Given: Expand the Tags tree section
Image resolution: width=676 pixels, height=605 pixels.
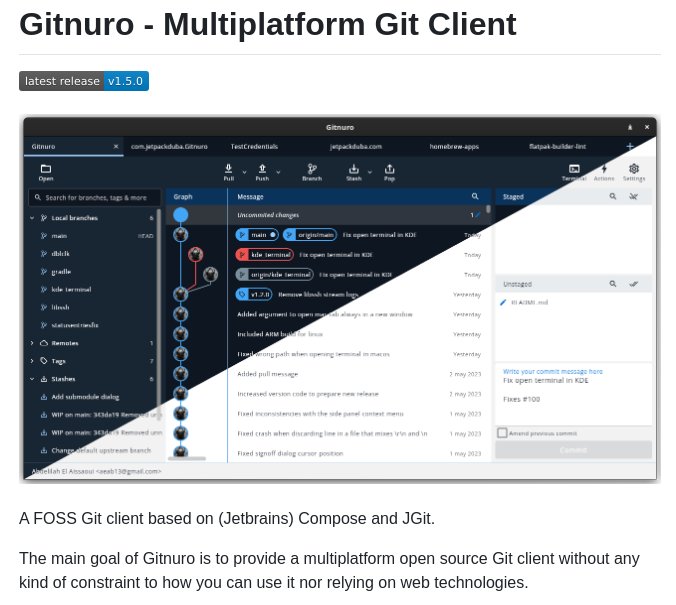Looking at the screenshot, I should (x=31, y=361).
